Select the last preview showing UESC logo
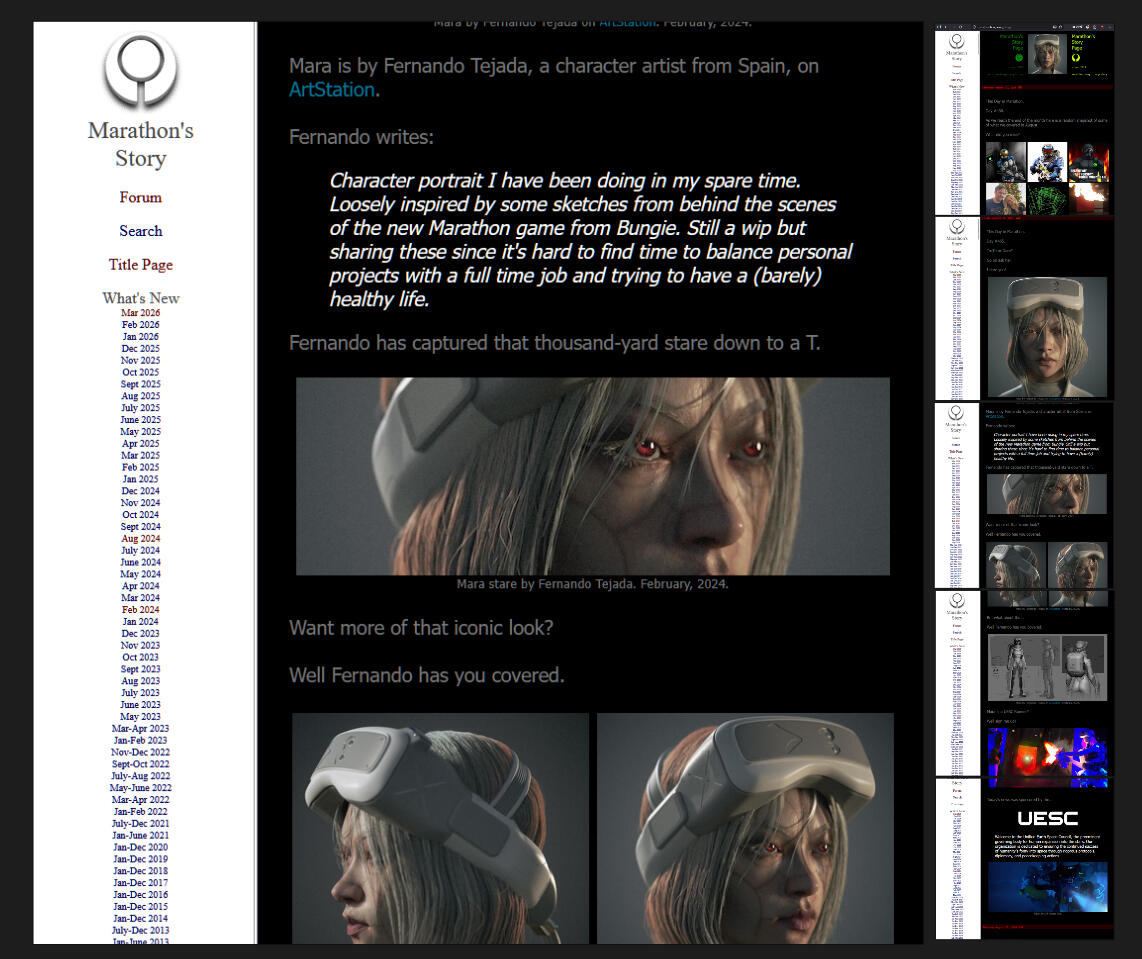 pos(1024,859)
